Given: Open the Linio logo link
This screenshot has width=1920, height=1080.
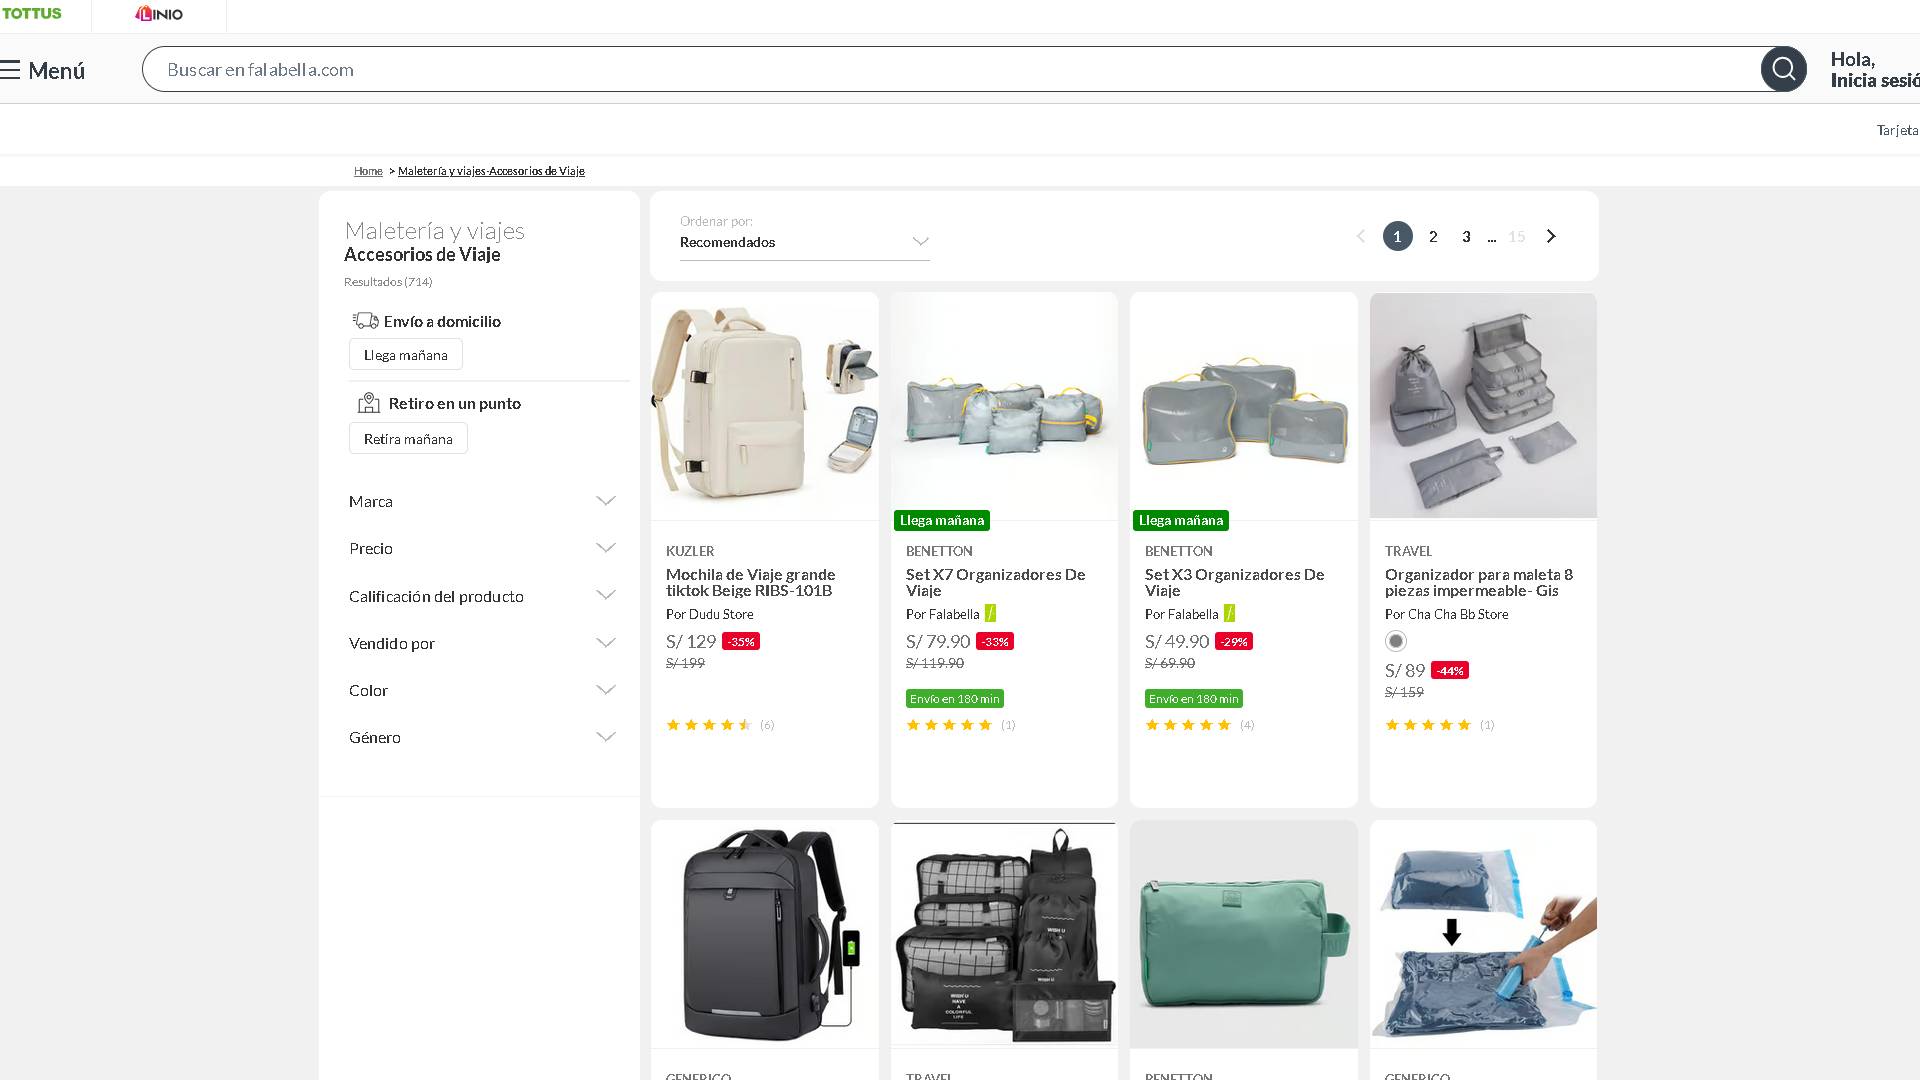Looking at the screenshot, I should point(159,14).
